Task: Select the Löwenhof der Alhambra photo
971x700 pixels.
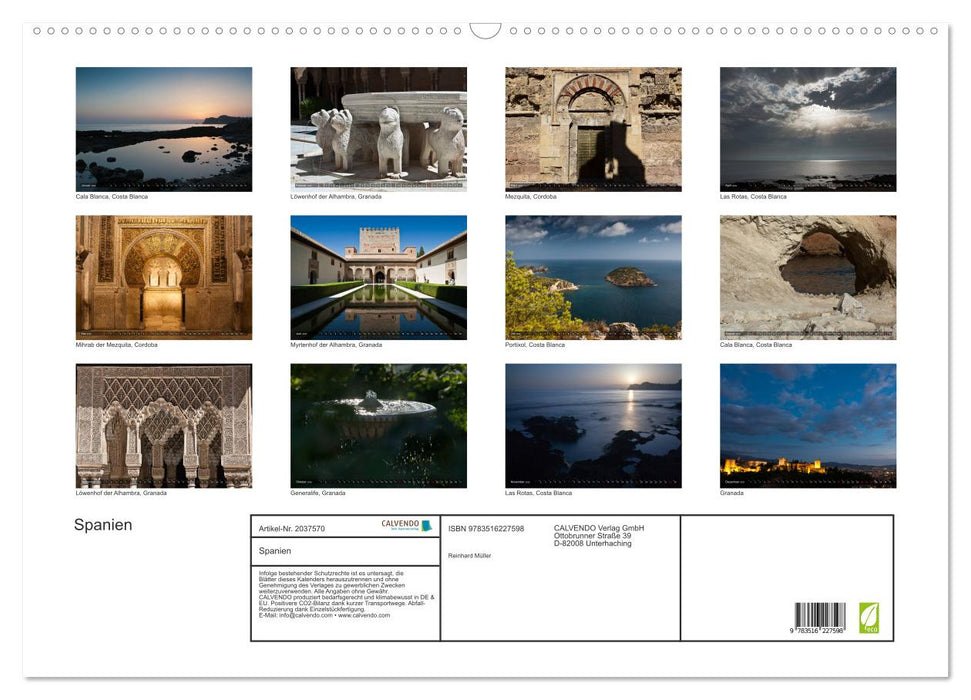Action: [379, 128]
